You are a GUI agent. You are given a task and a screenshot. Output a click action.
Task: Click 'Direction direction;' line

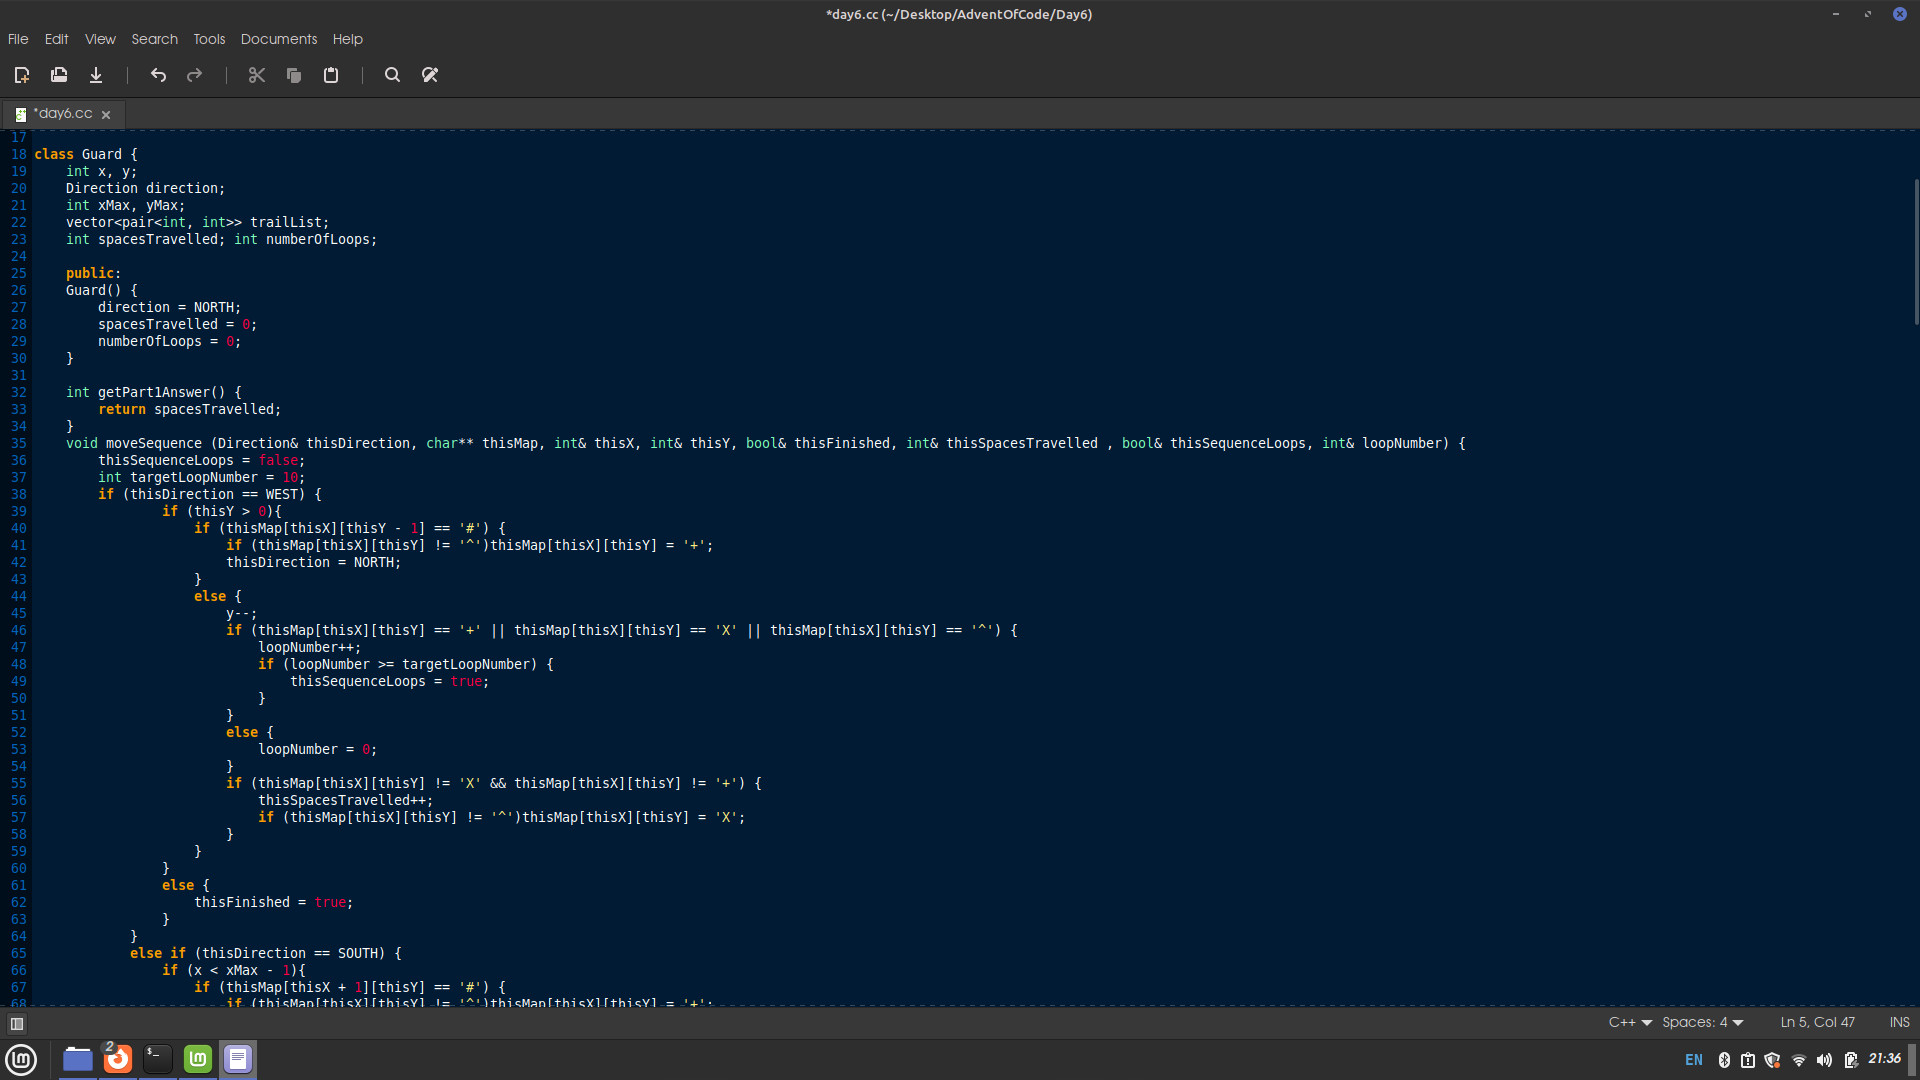(x=146, y=188)
